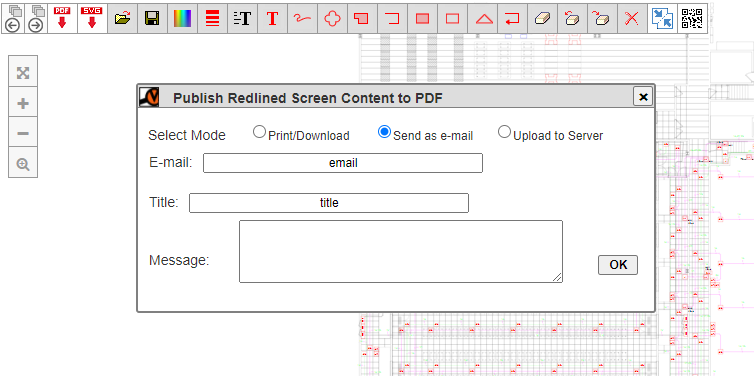Click into the E-mail input field
This screenshot has width=754, height=376.
tap(343, 163)
